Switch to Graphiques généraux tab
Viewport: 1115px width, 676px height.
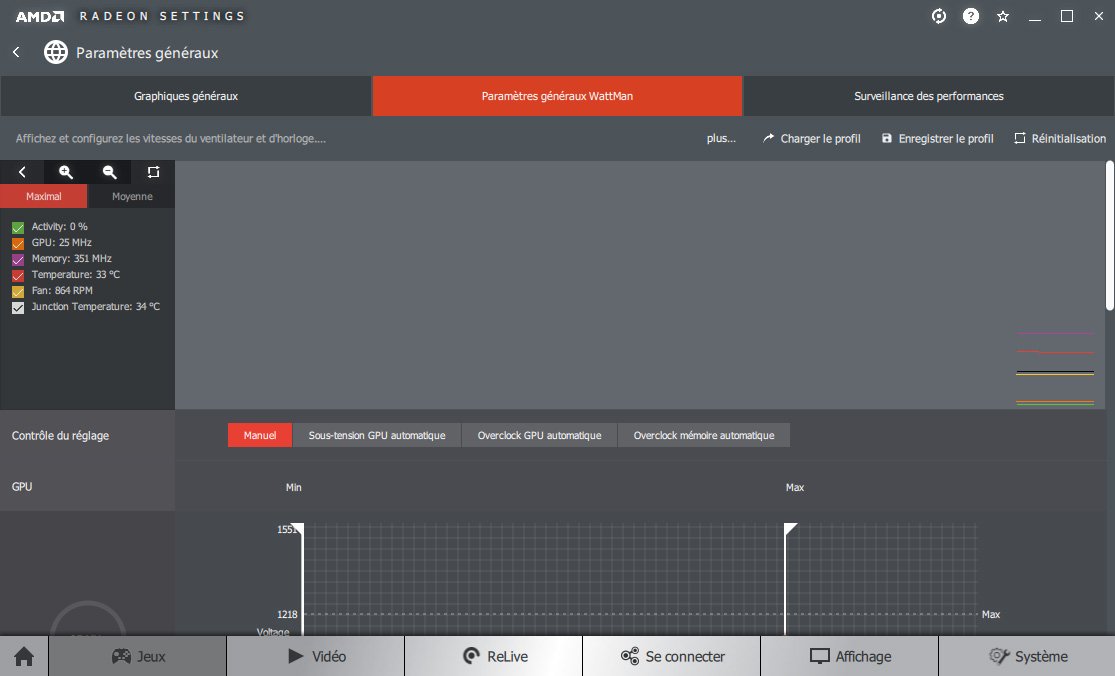click(186, 96)
